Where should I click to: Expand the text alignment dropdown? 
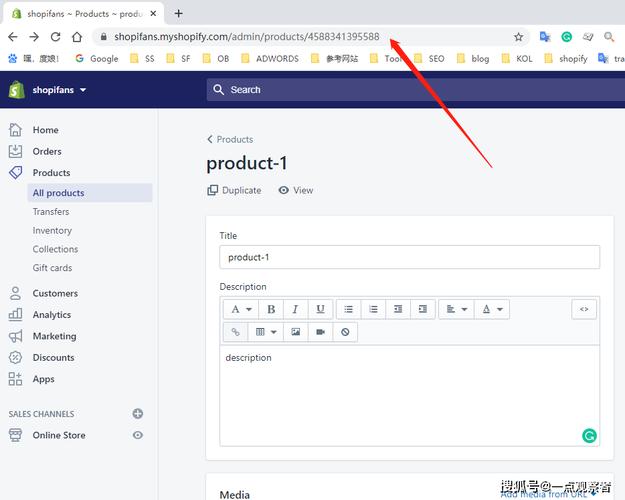(455, 309)
